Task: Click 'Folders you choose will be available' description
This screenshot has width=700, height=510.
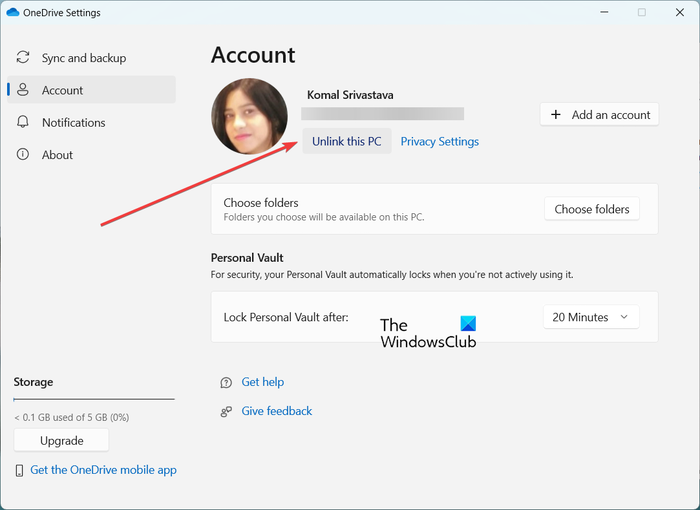Action: click(324, 217)
